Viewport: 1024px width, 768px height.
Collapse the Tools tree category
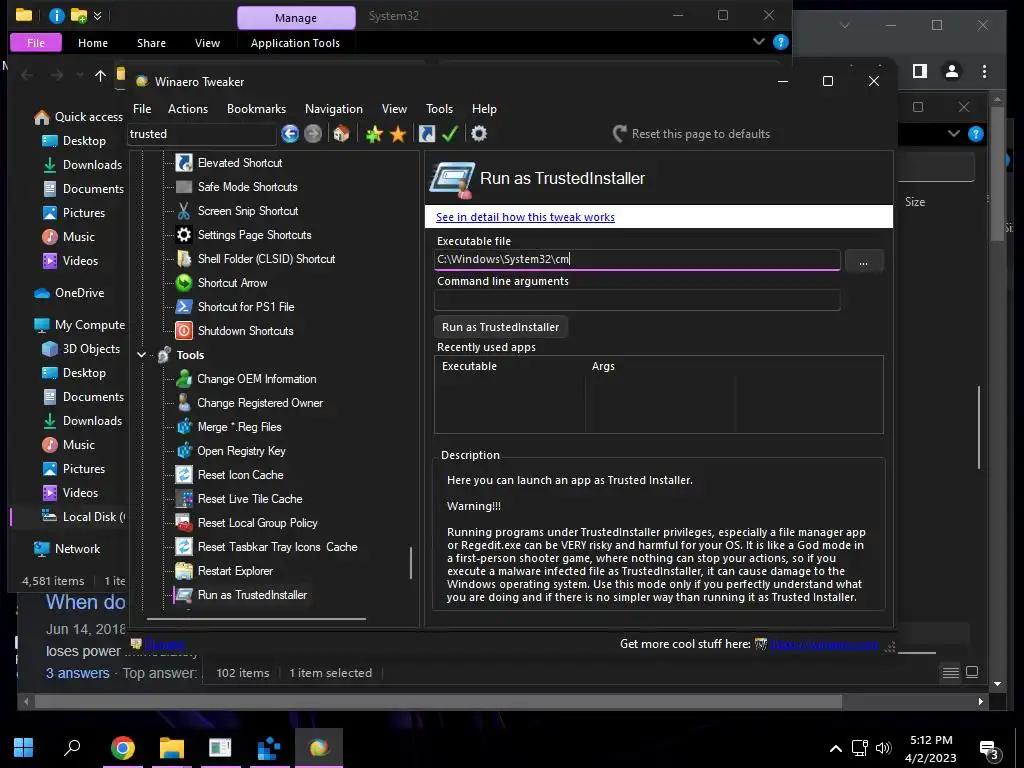click(142, 355)
